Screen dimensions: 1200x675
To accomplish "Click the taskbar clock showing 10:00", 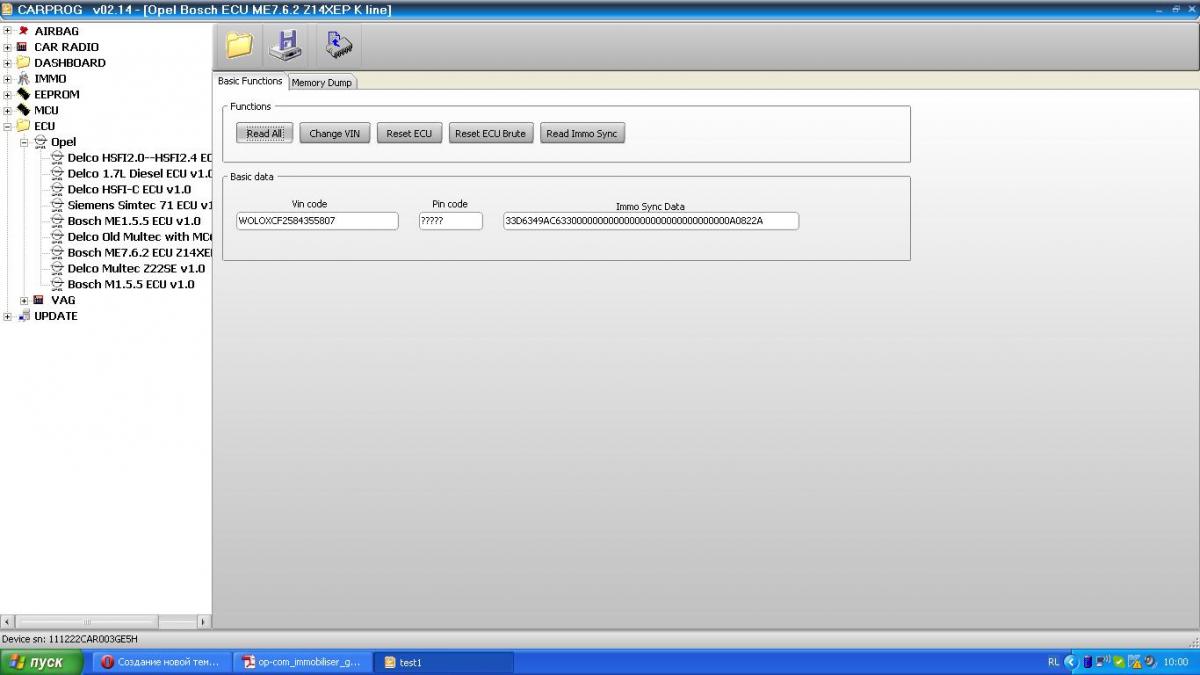I will (x=1176, y=662).
